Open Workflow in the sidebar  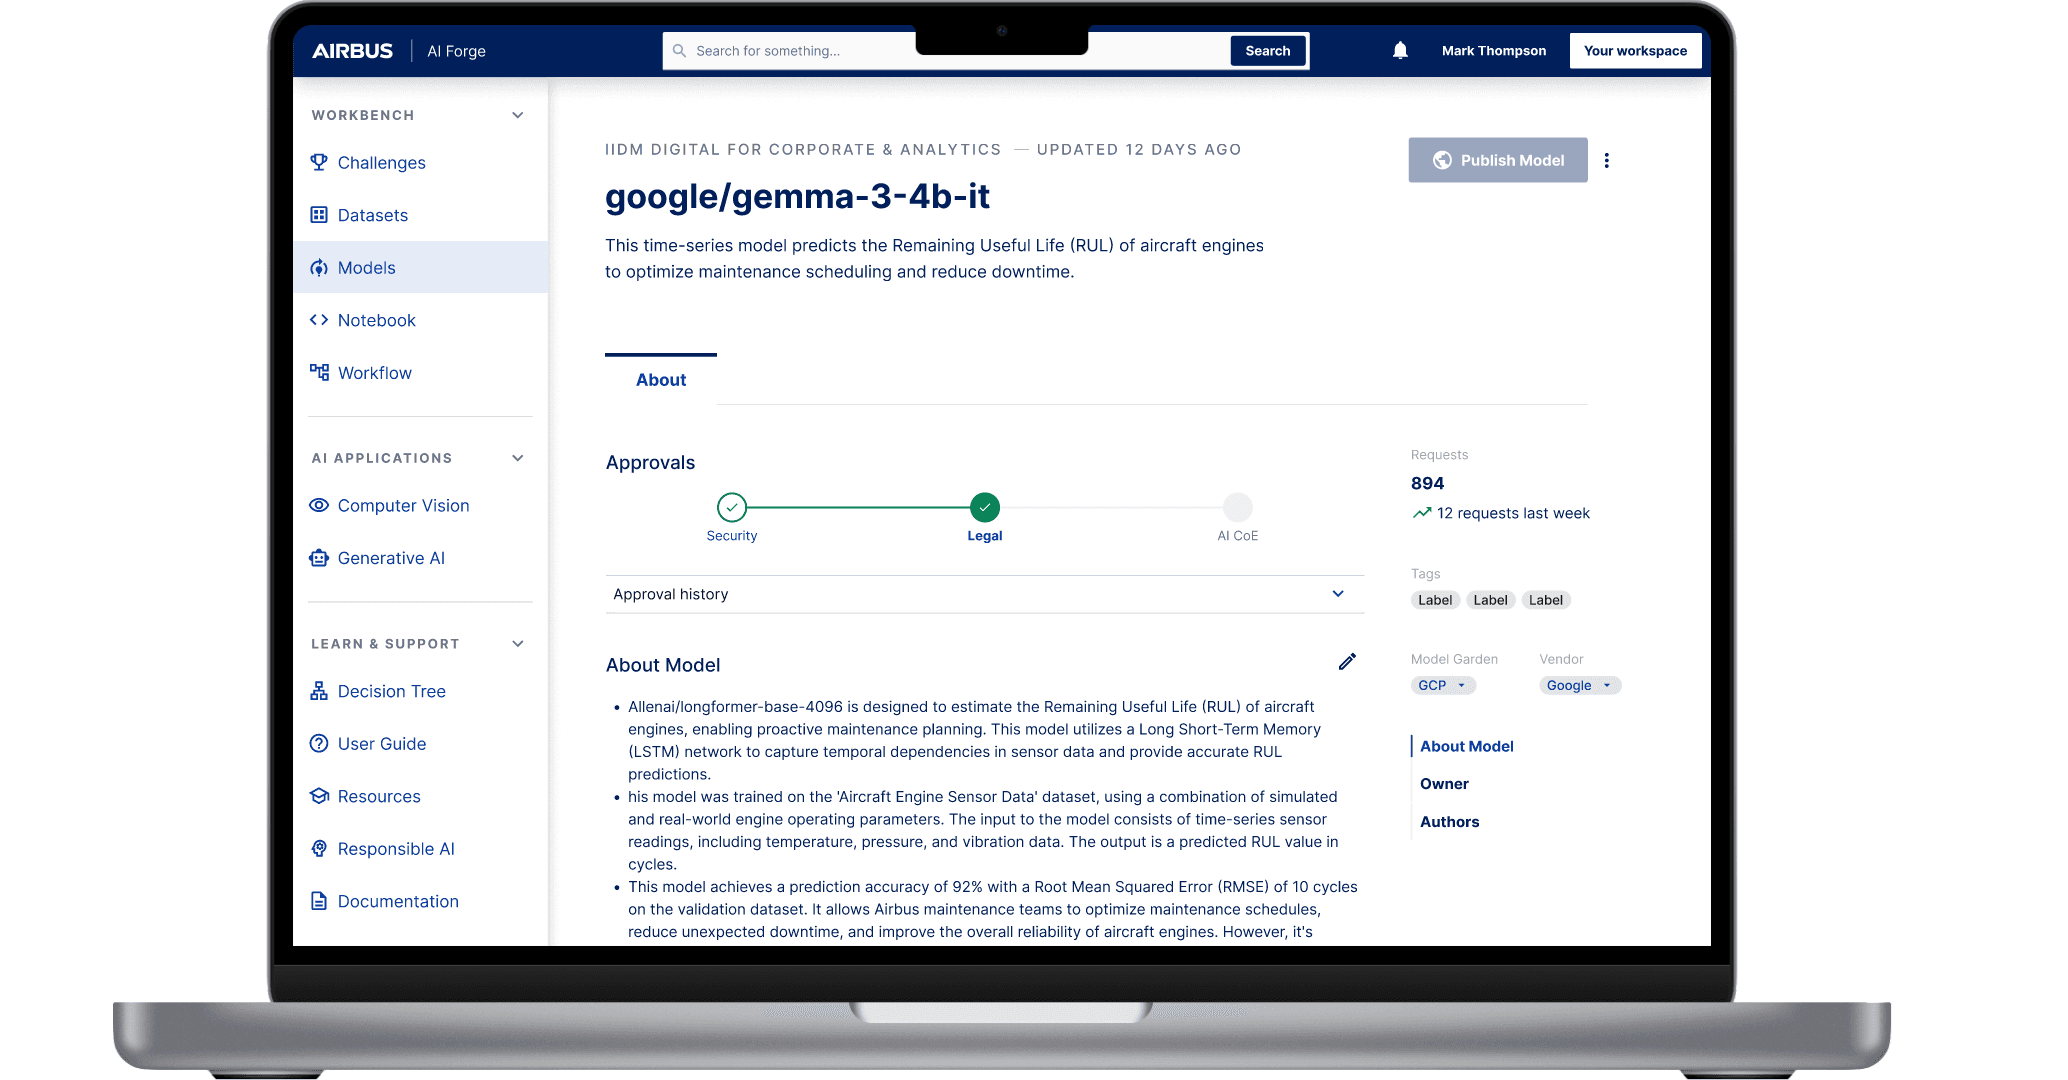coord(374,373)
